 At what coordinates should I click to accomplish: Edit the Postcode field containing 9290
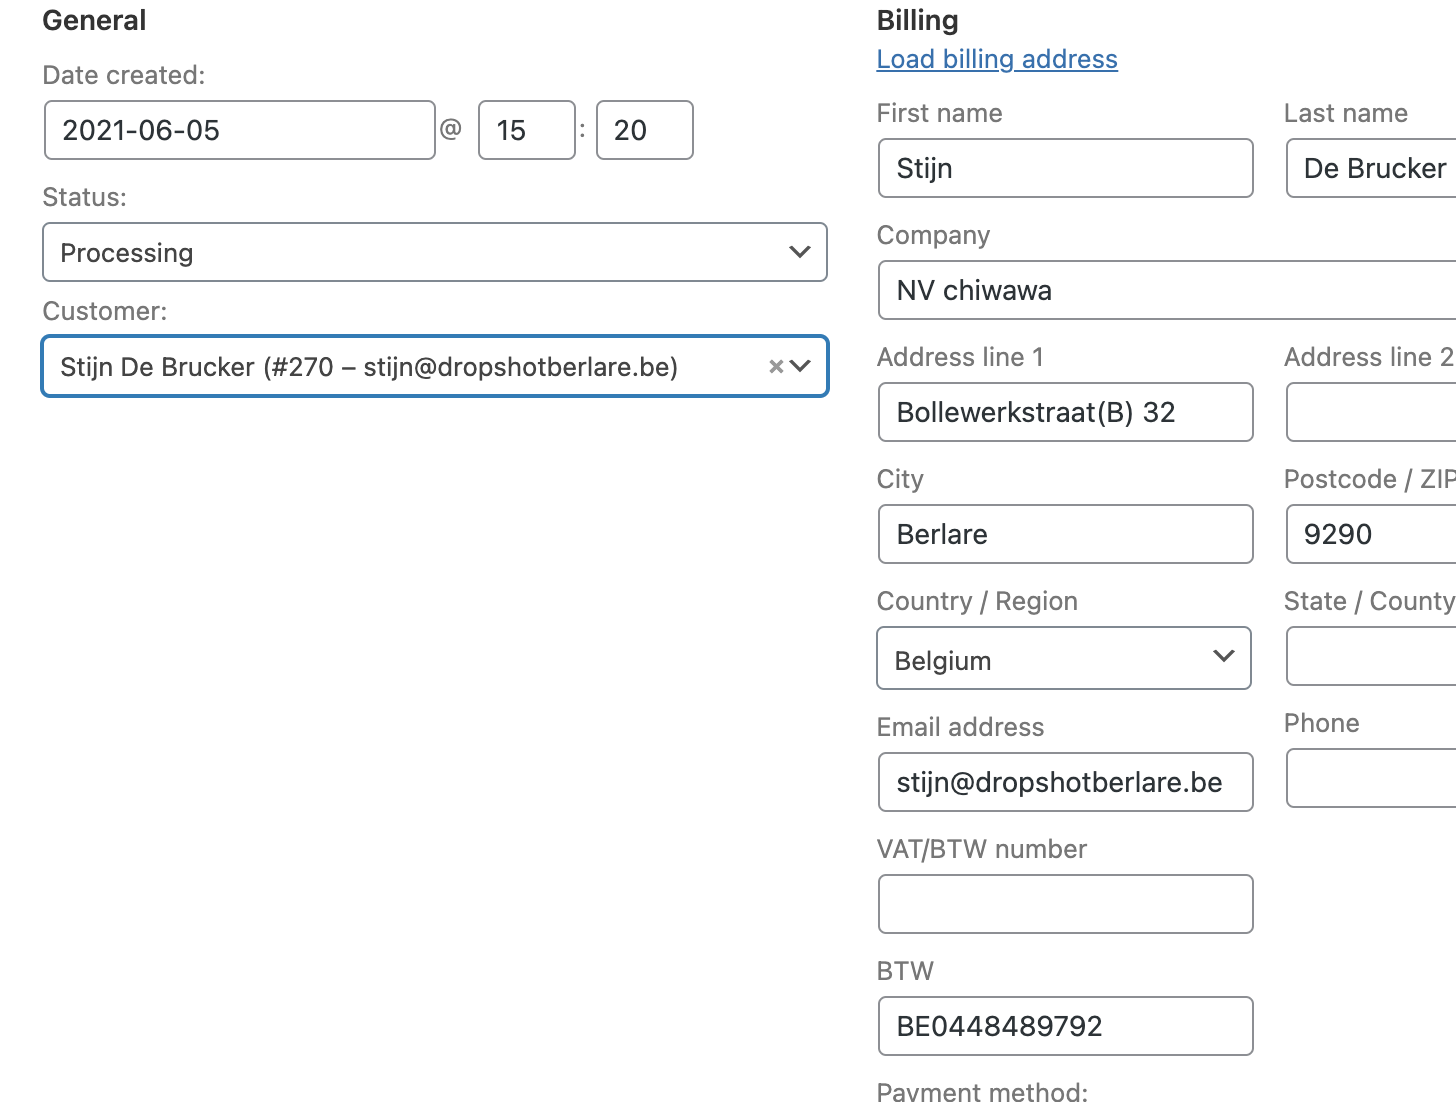tap(1371, 534)
